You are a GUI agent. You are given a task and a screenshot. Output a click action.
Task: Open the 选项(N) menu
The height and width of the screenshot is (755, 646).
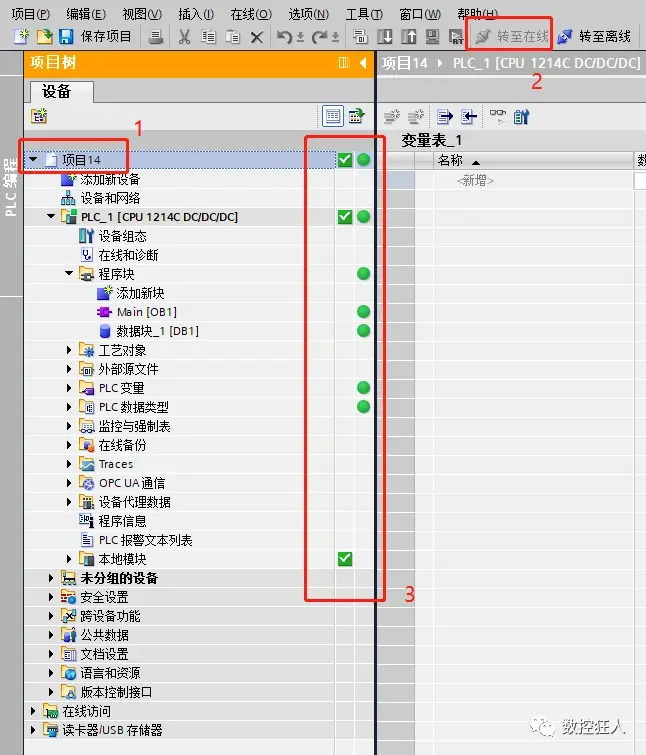click(309, 14)
